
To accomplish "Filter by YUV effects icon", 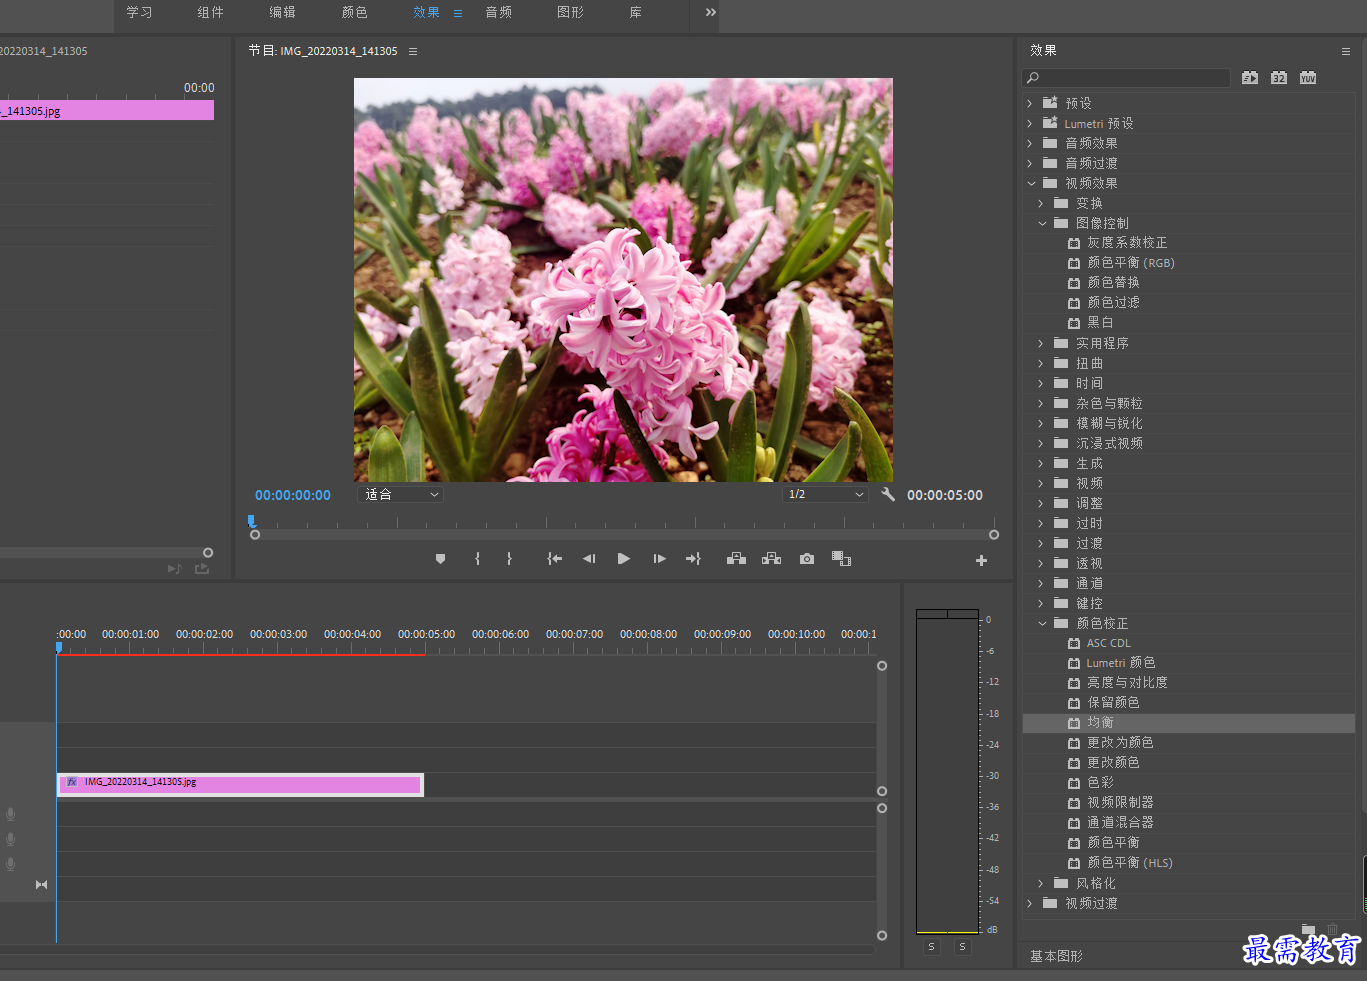I will pyautogui.click(x=1308, y=78).
